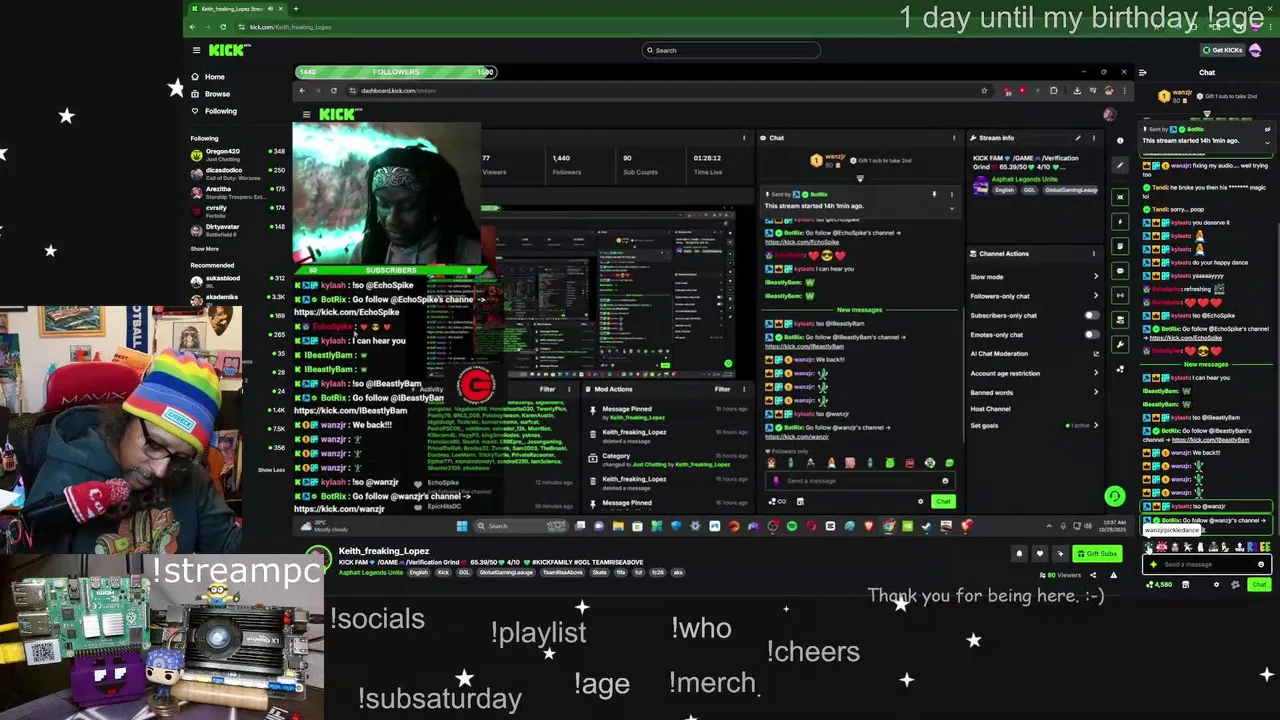Click the wrench icon in dashboard sidebar
1280x720 pixels.
pyautogui.click(x=1120, y=345)
